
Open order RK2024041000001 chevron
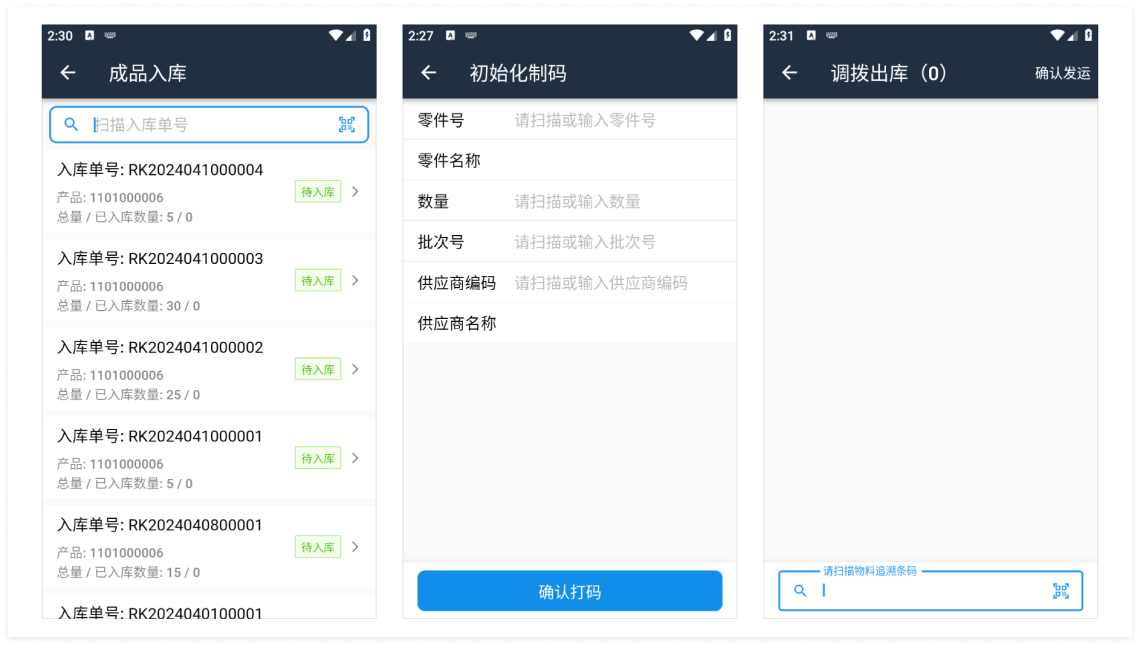[x=356, y=458]
